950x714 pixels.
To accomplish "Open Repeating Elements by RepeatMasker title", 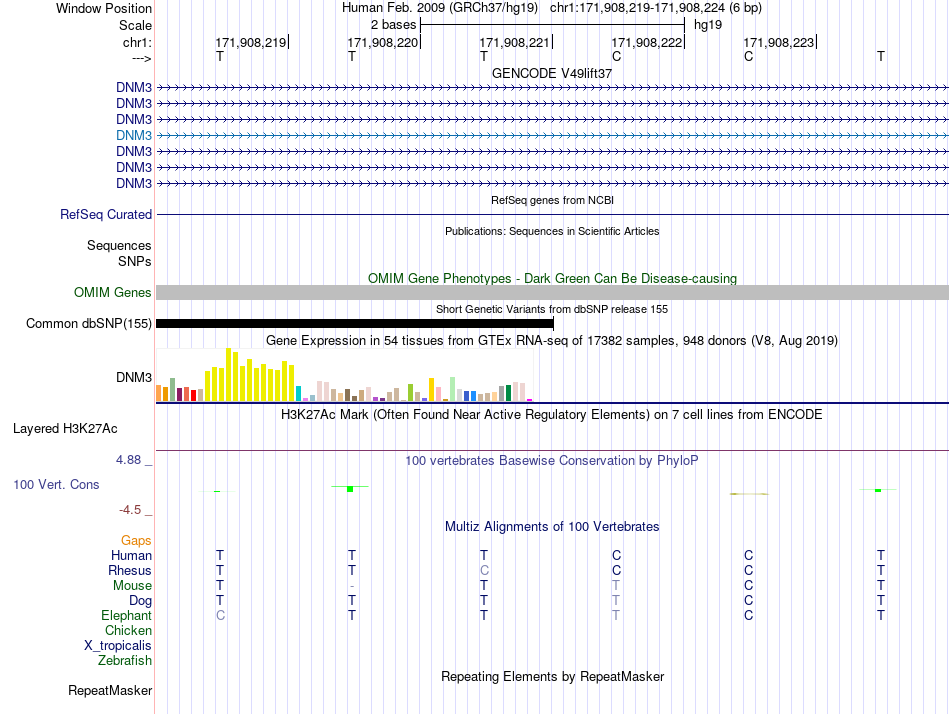I will point(552,676).
